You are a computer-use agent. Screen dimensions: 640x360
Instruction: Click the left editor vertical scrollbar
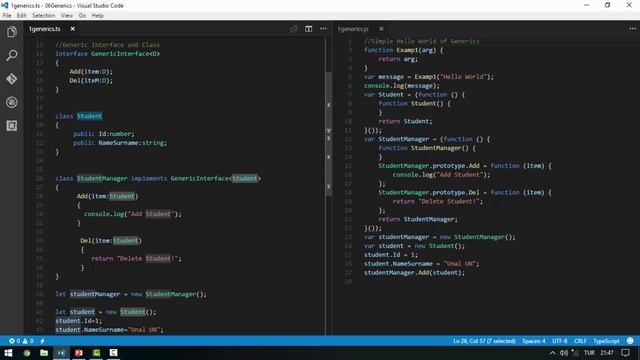pos(329,135)
